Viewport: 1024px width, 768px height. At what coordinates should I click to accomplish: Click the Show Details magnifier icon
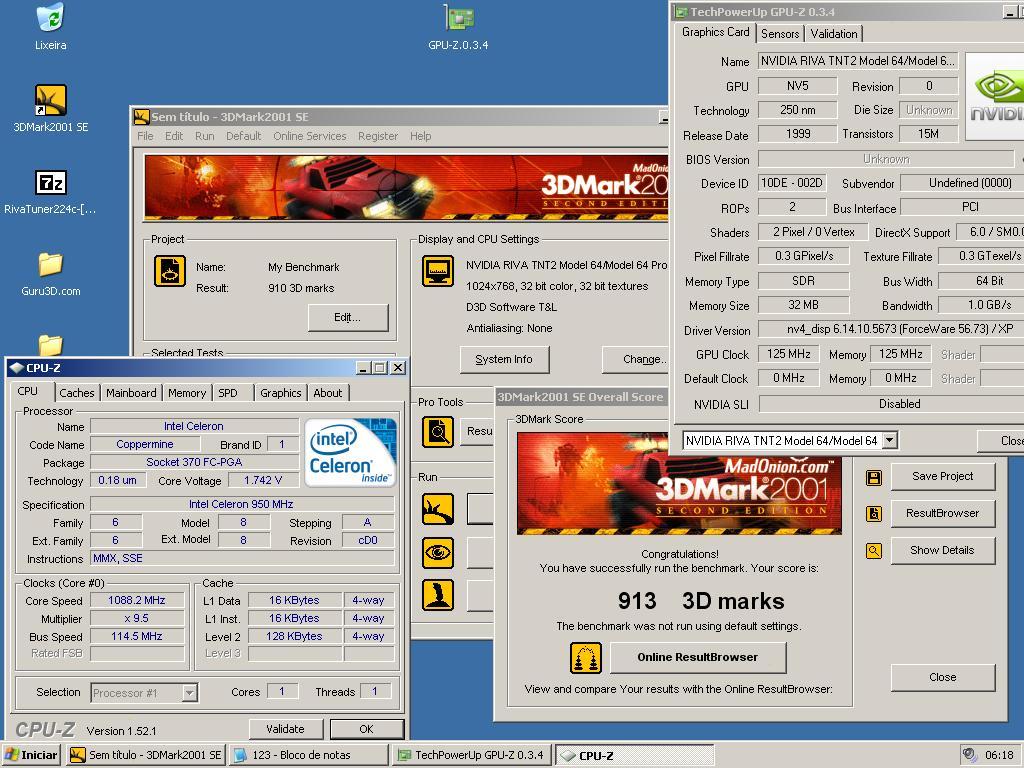tap(874, 551)
